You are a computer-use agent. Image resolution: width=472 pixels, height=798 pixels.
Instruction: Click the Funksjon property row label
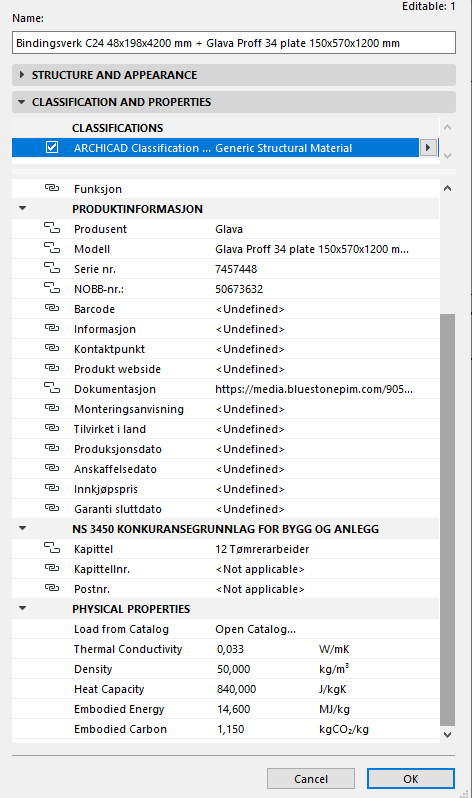coord(98,189)
